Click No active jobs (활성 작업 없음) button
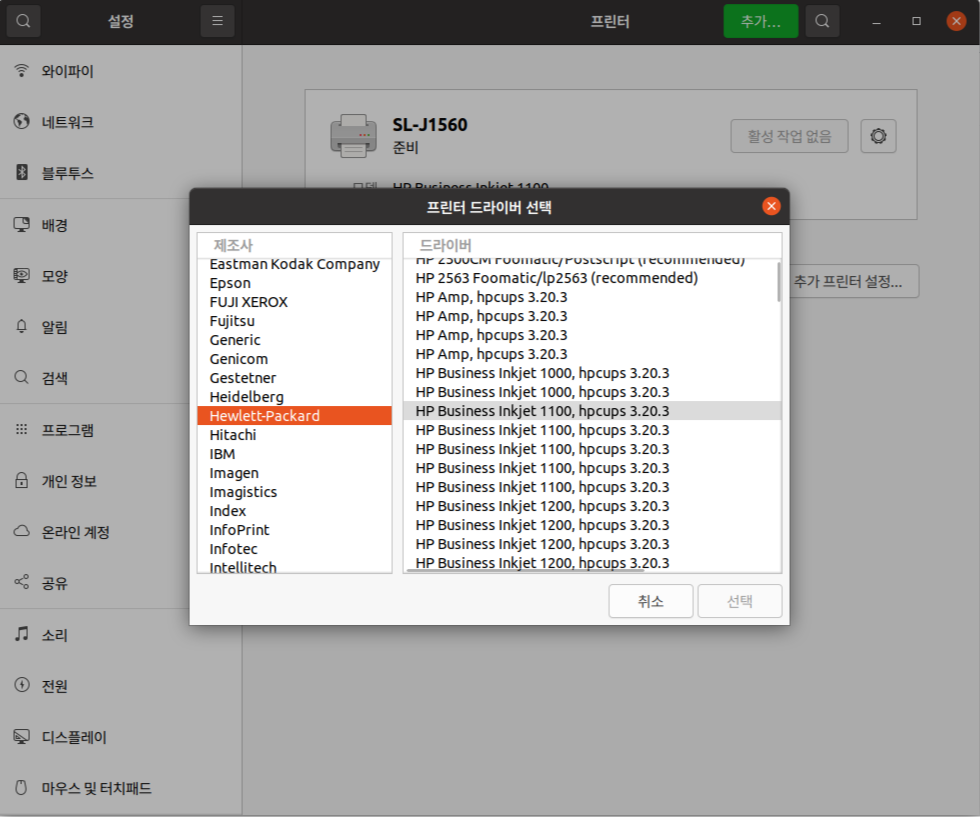 tap(789, 136)
